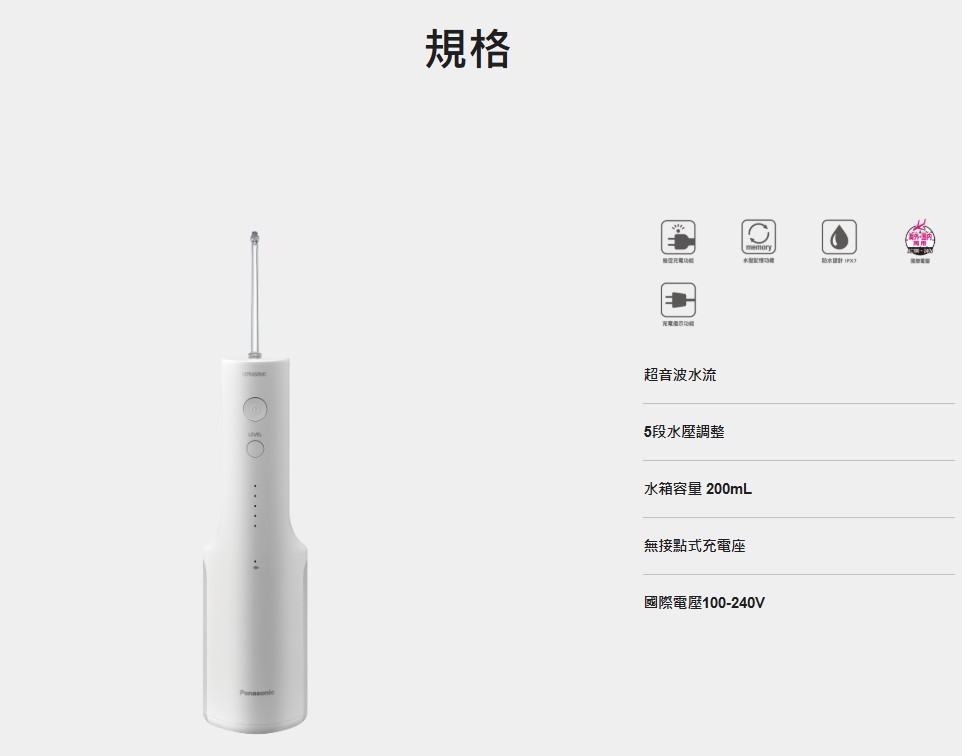Viewport: 962px width, 756px height.
Task: Click the ULTRASONIC label on the device
Action: point(255,374)
